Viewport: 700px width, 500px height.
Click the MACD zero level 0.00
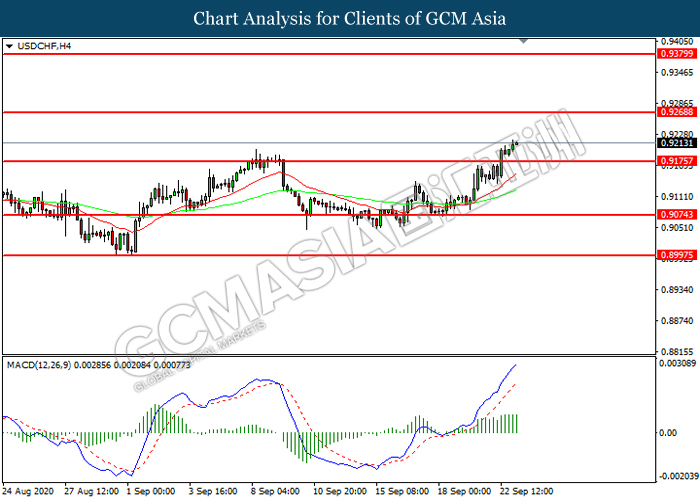[x=667, y=433]
